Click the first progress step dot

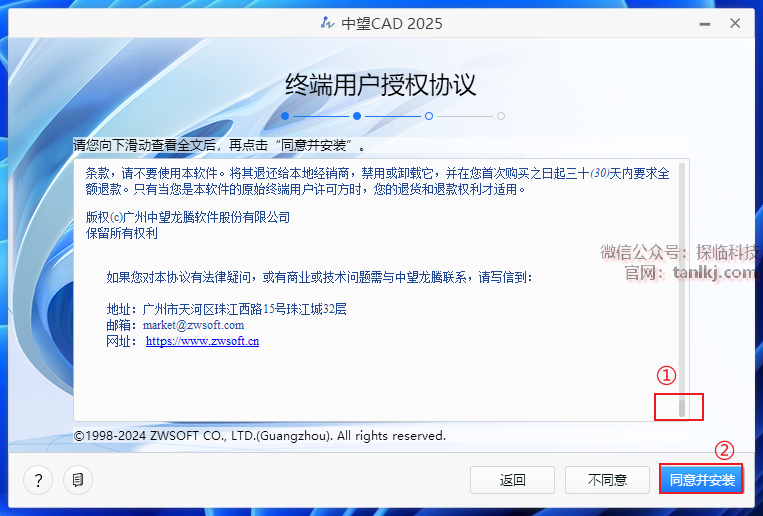(x=285, y=116)
